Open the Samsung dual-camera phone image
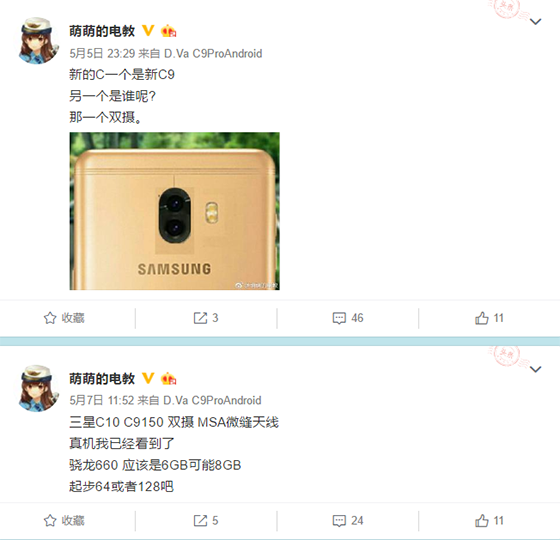This screenshot has width=560, height=540. (174, 211)
